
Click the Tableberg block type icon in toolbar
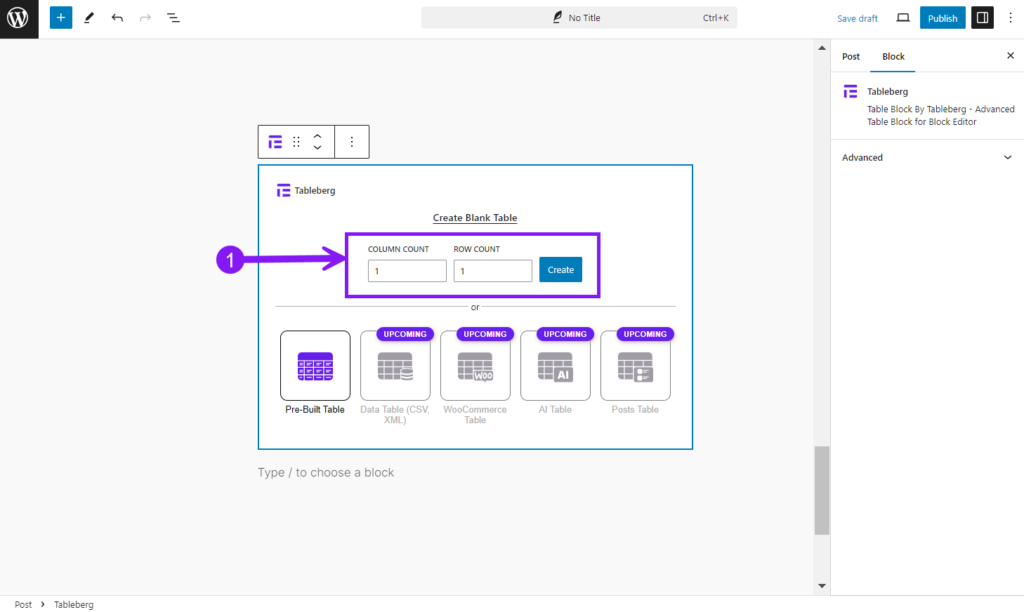pos(275,142)
